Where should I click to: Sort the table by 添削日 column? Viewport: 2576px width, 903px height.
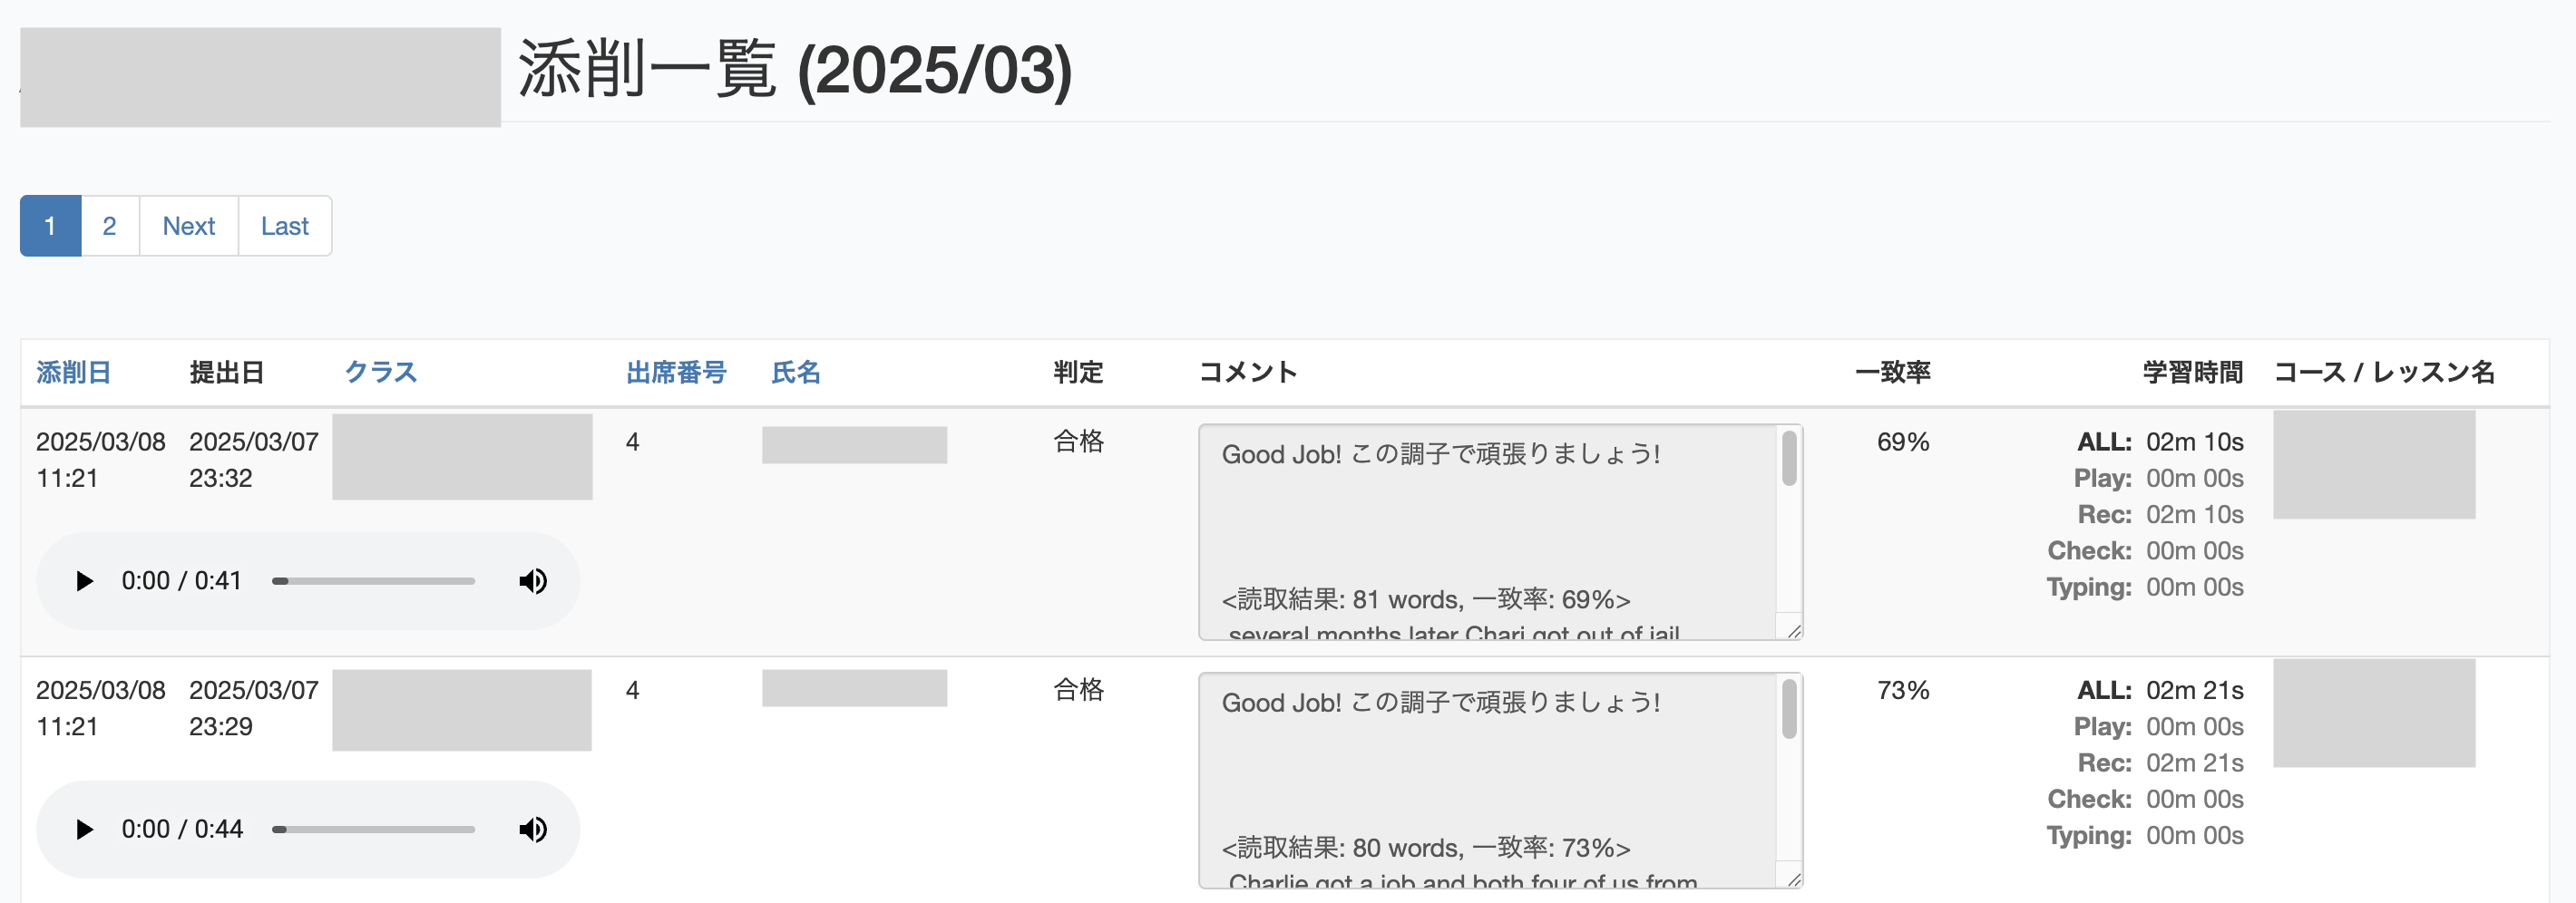(x=72, y=371)
